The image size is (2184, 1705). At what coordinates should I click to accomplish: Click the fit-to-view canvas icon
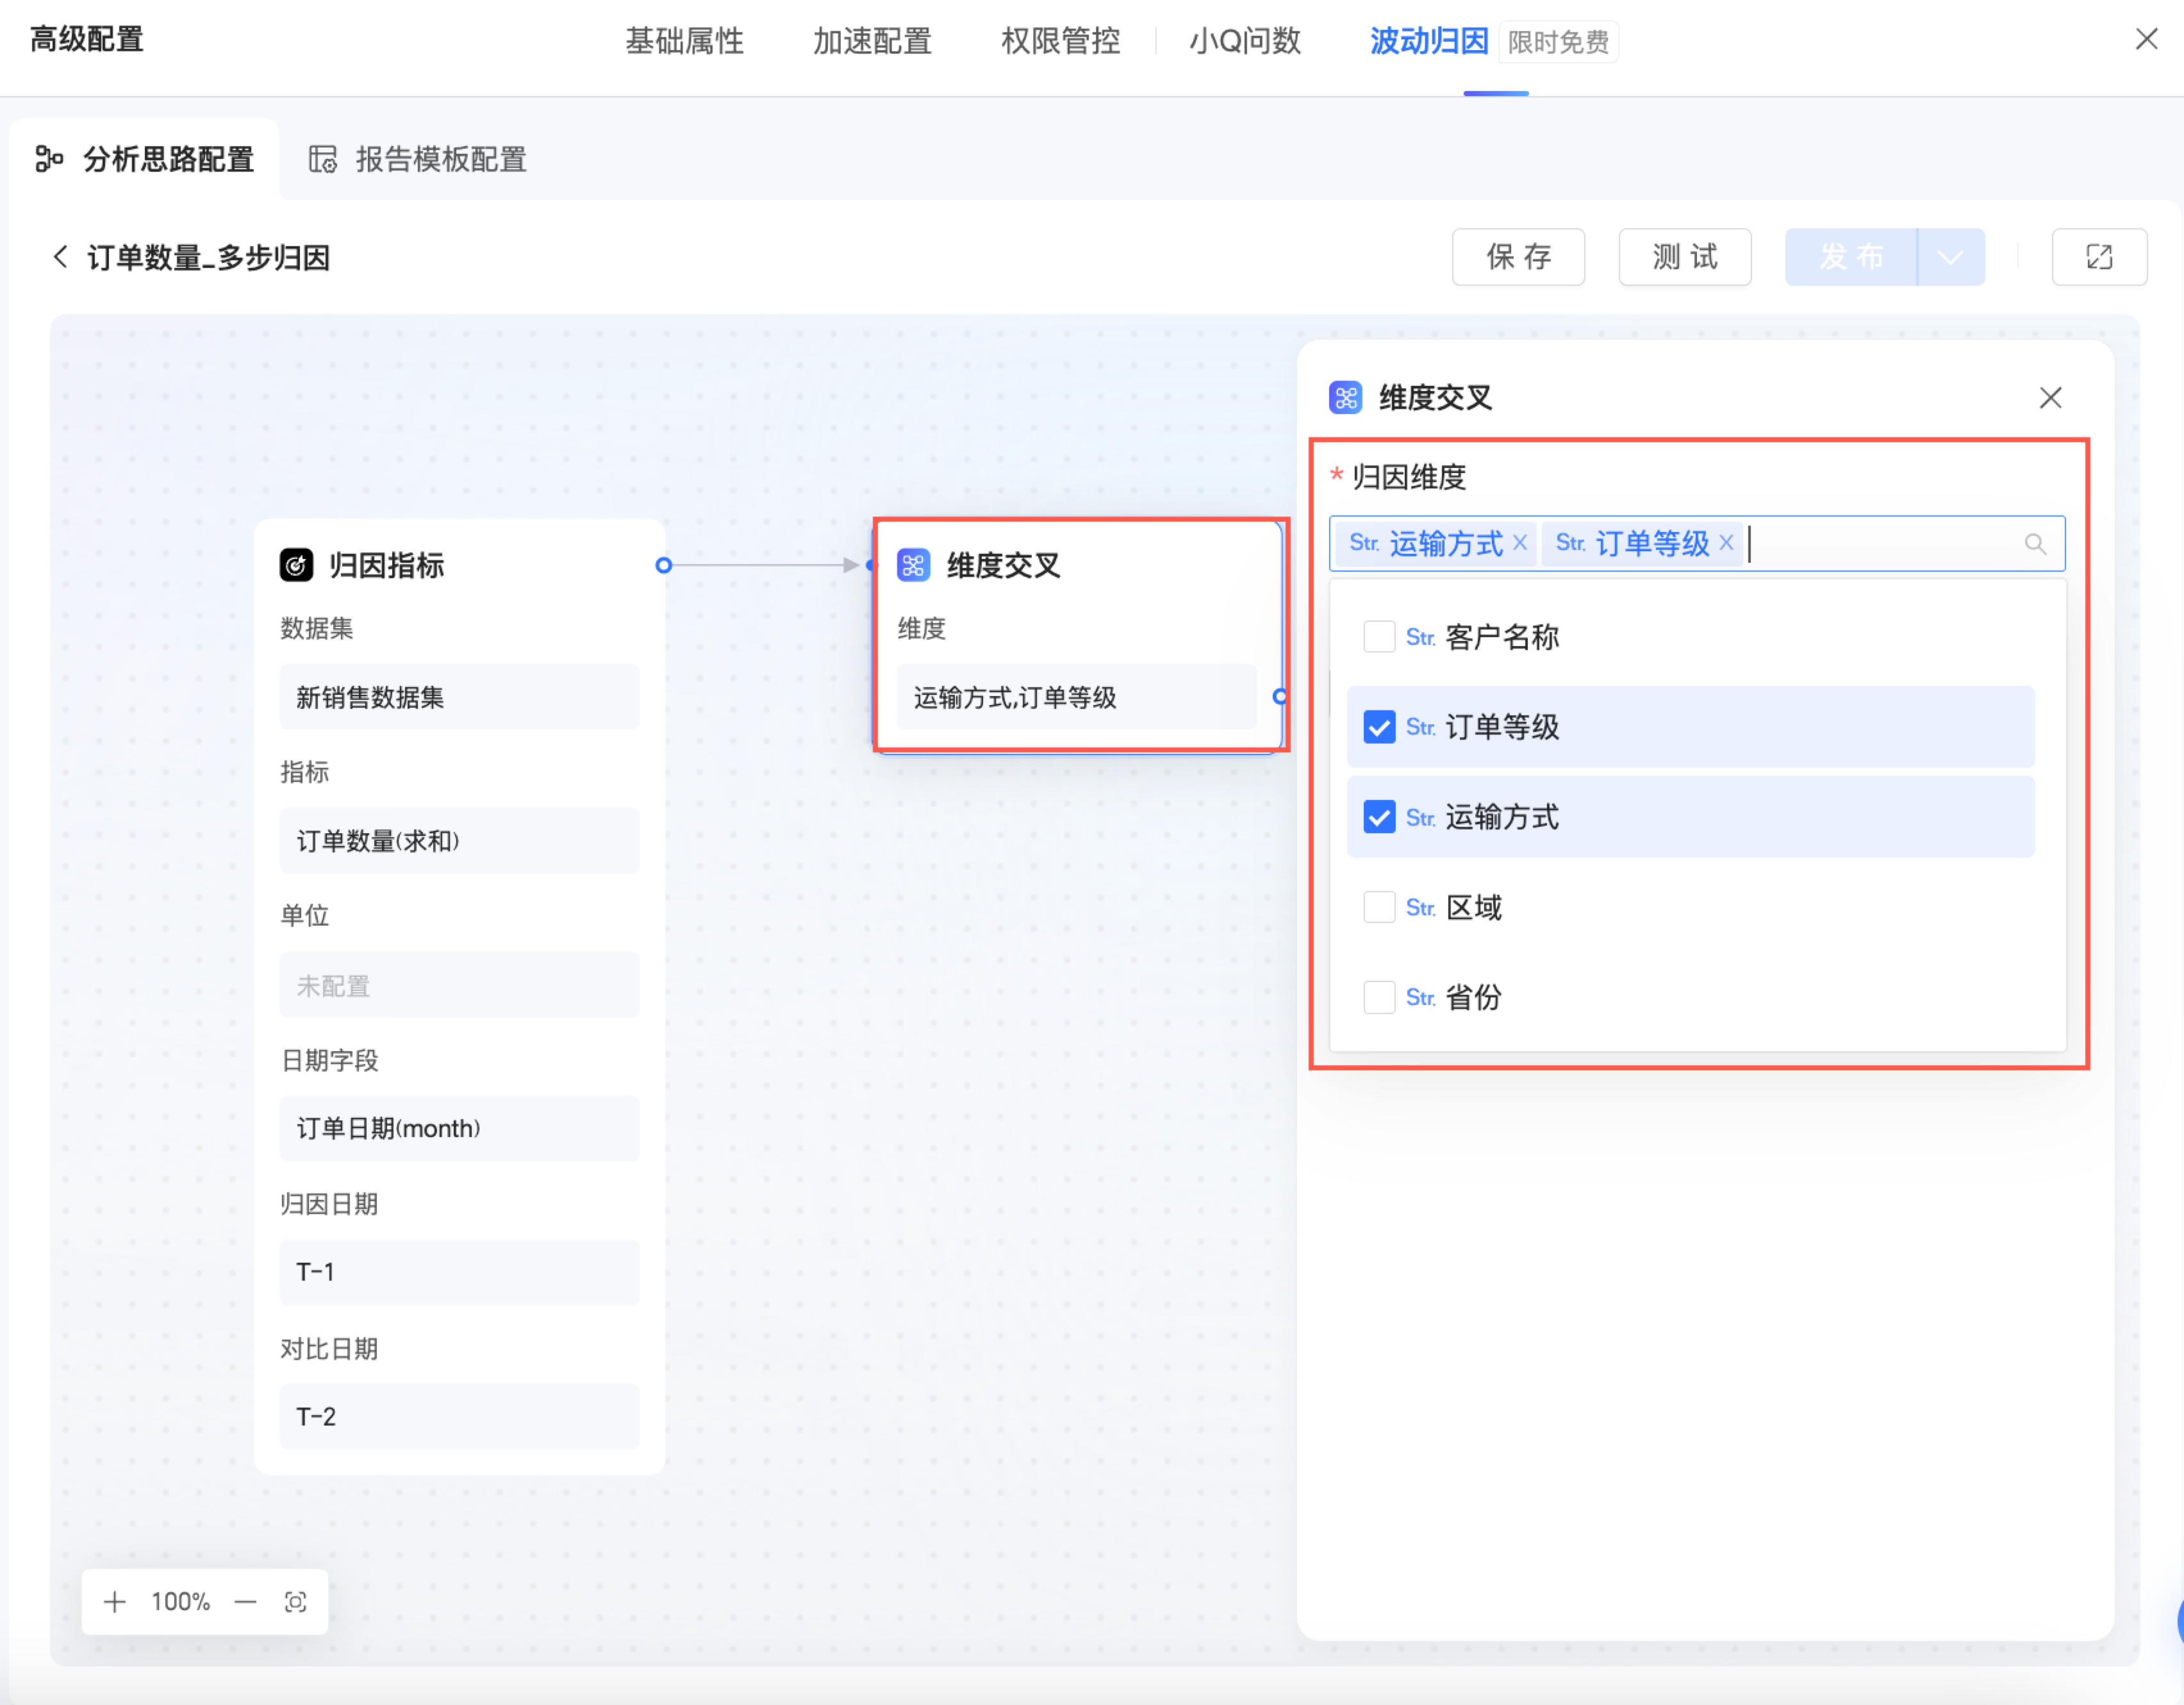click(295, 1602)
